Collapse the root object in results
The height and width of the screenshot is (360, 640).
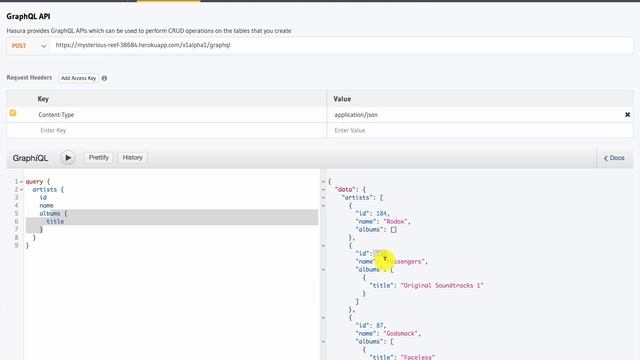point(324,182)
